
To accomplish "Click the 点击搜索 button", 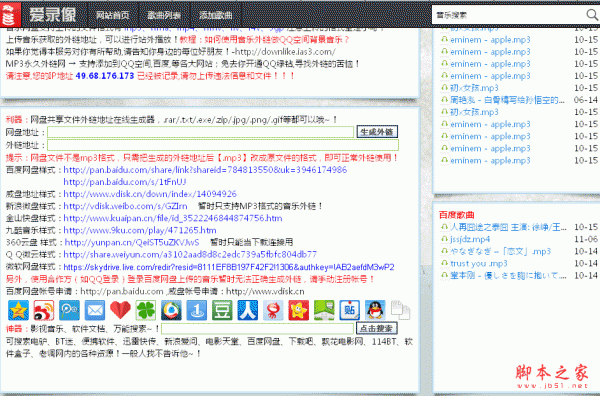I will pos(377,328).
